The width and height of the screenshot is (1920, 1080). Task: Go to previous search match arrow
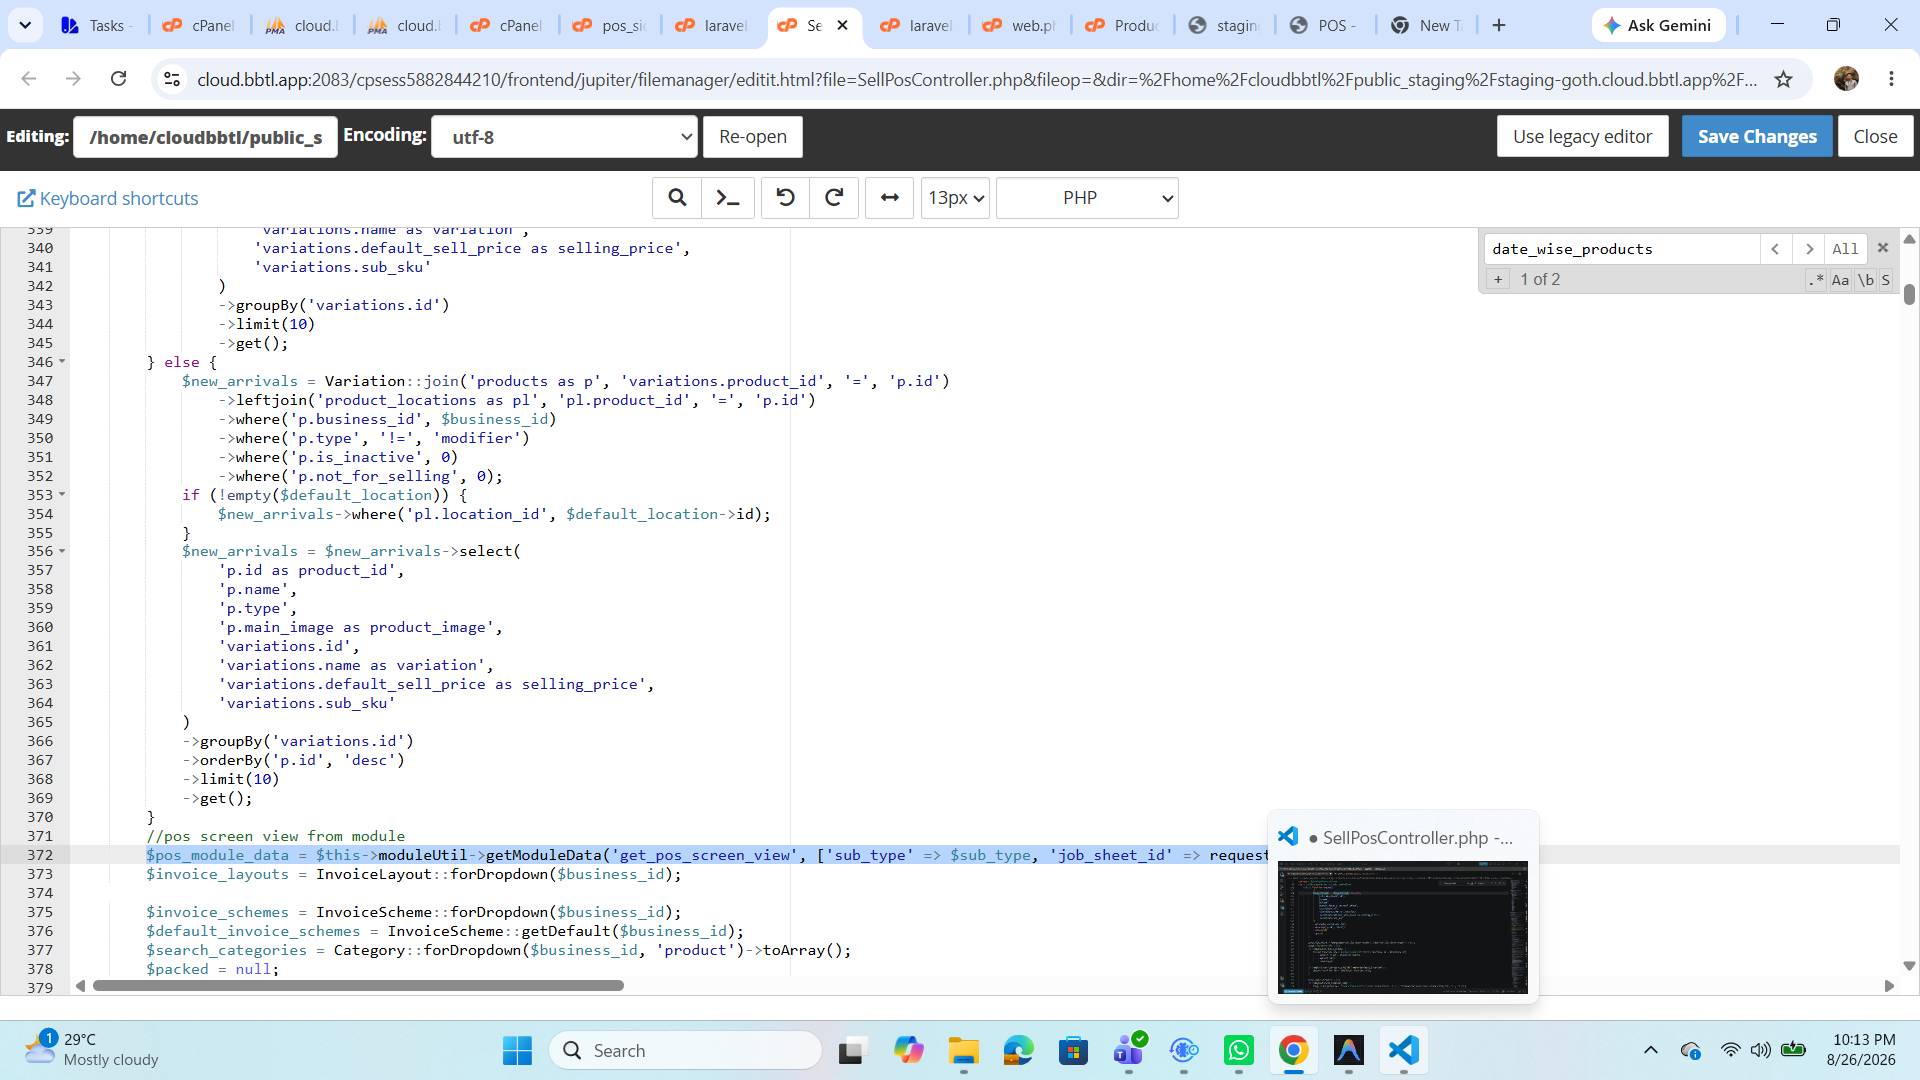[1775, 249]
